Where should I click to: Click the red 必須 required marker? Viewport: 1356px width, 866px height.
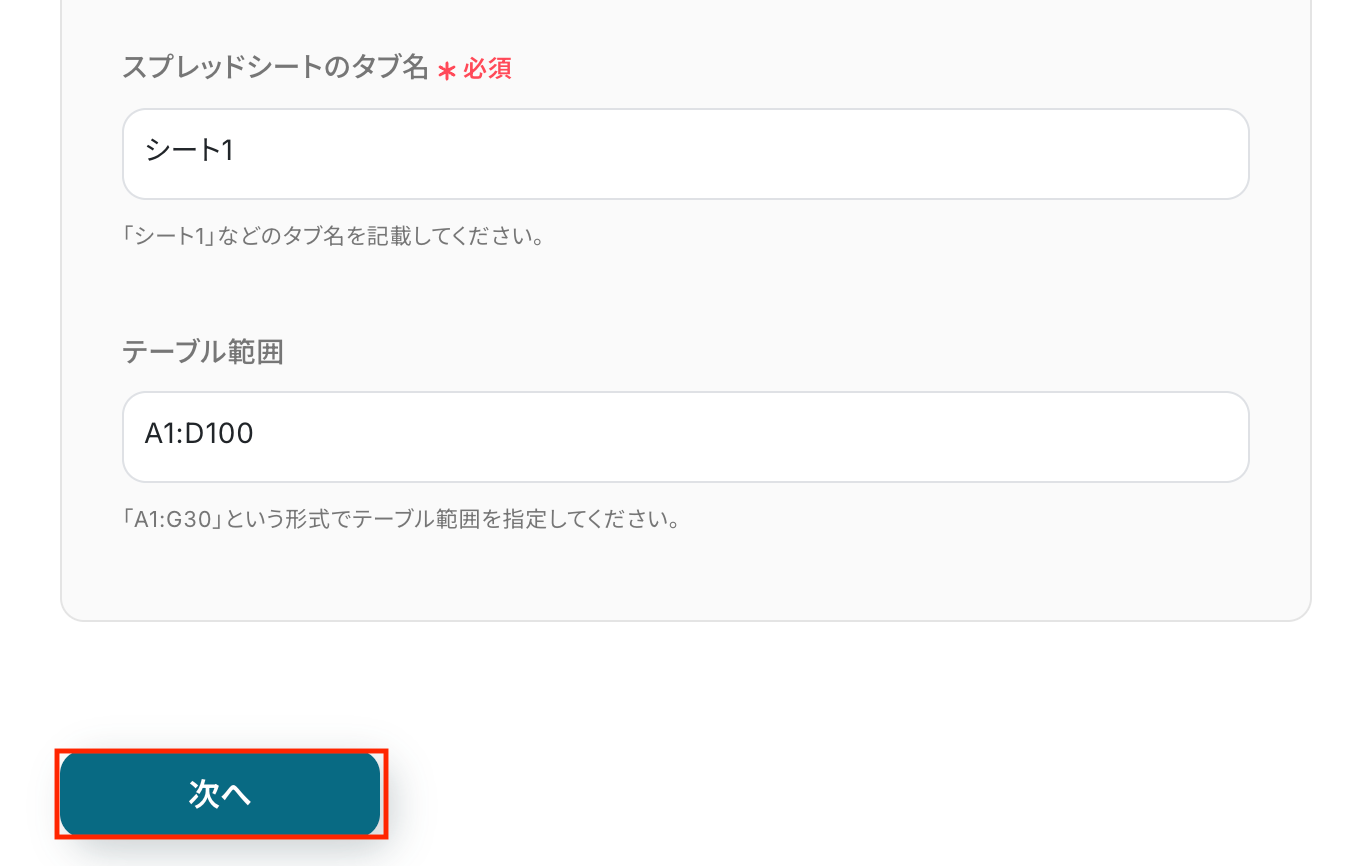point(487,69)
